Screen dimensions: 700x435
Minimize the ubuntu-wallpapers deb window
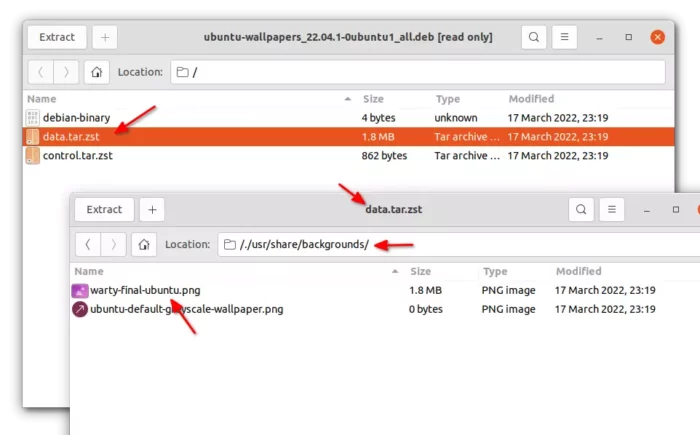600,38
